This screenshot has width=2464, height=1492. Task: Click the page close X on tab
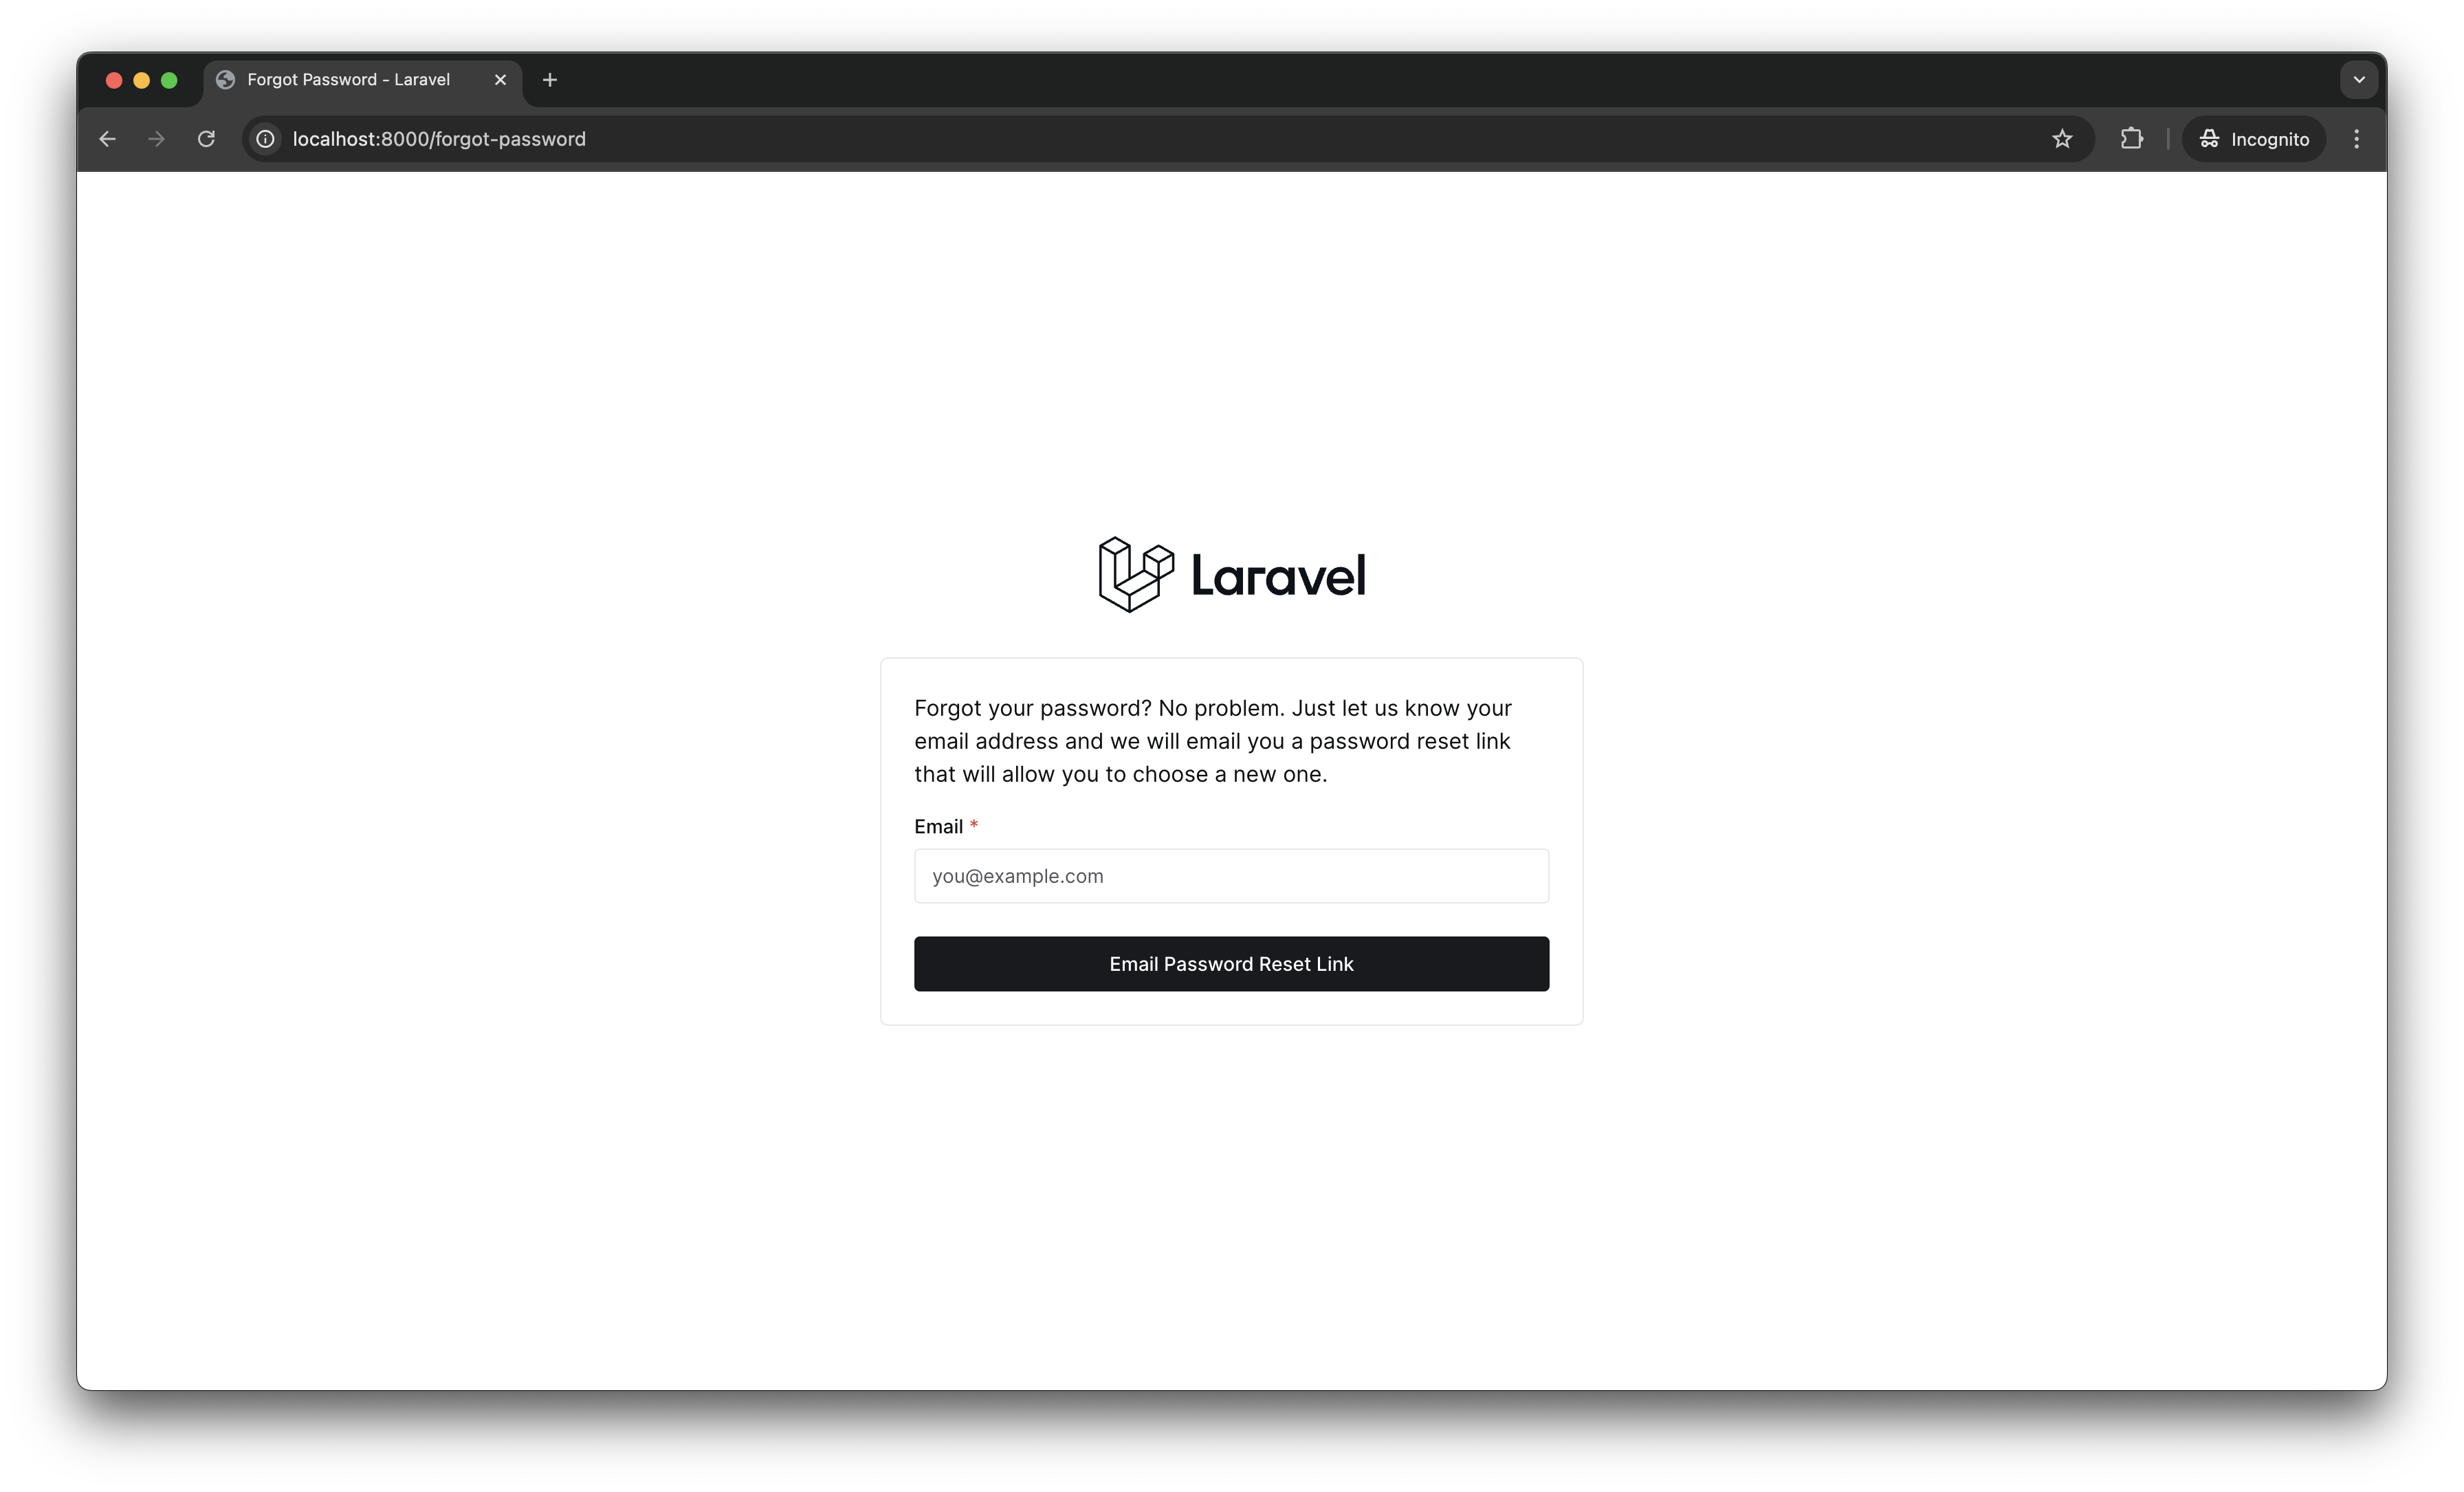[496, 79]
